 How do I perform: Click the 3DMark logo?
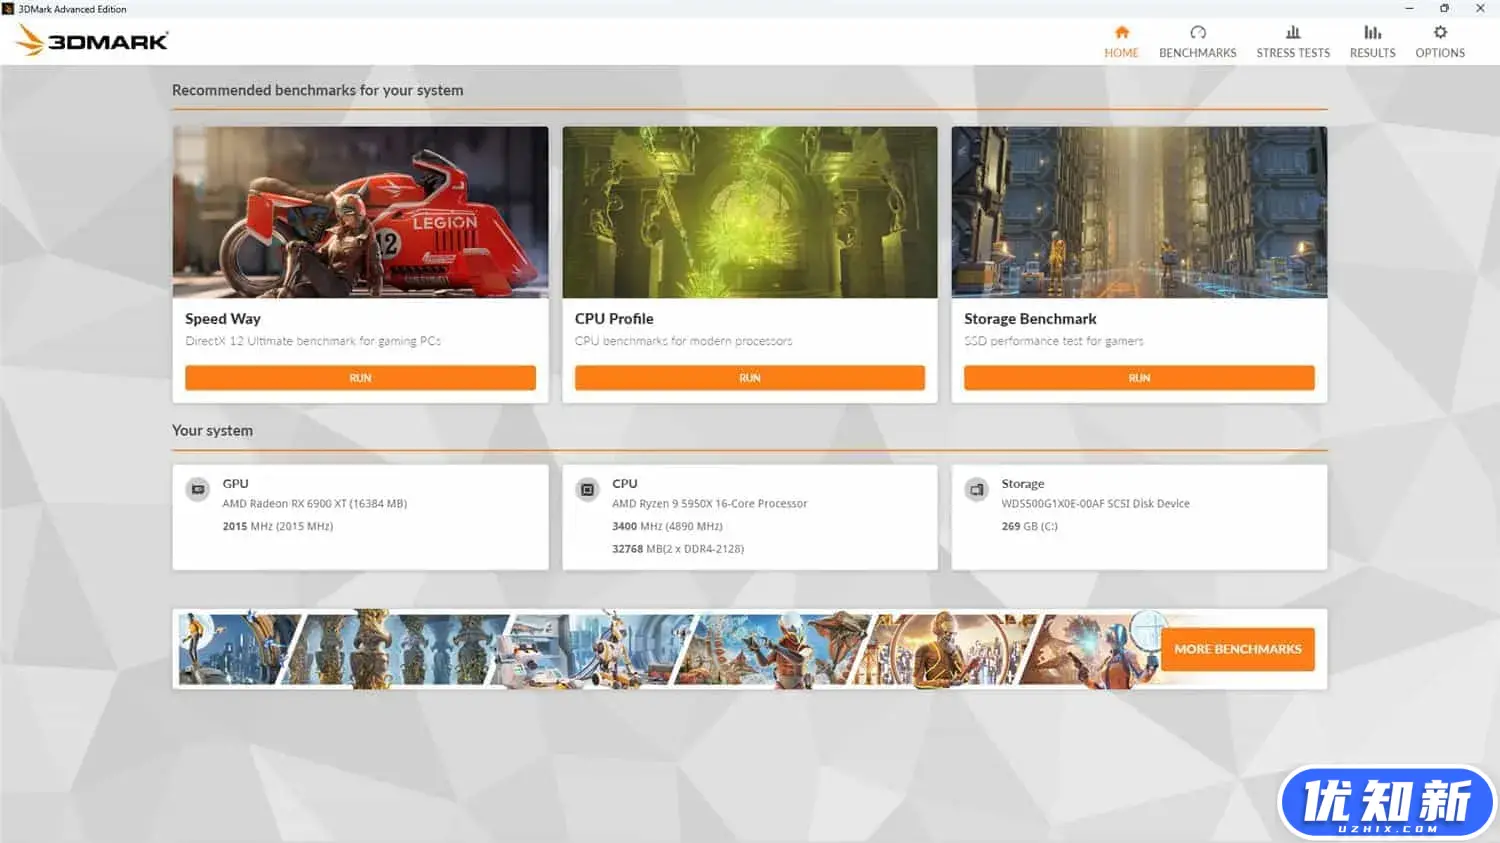click(90, 40)
